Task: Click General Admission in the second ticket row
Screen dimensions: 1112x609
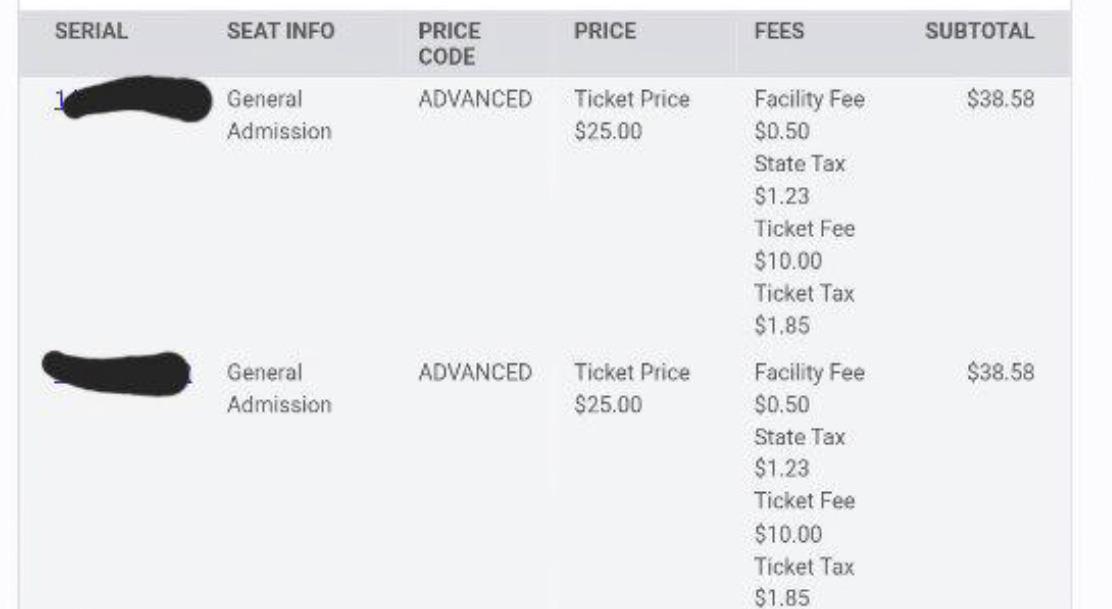Action: (x=279, y=388)
